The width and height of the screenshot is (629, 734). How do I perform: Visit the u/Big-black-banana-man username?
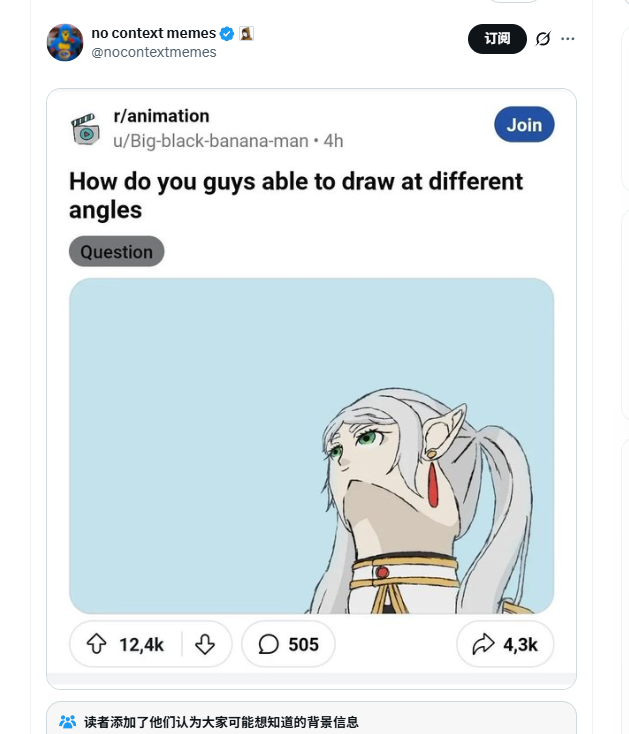210,141
